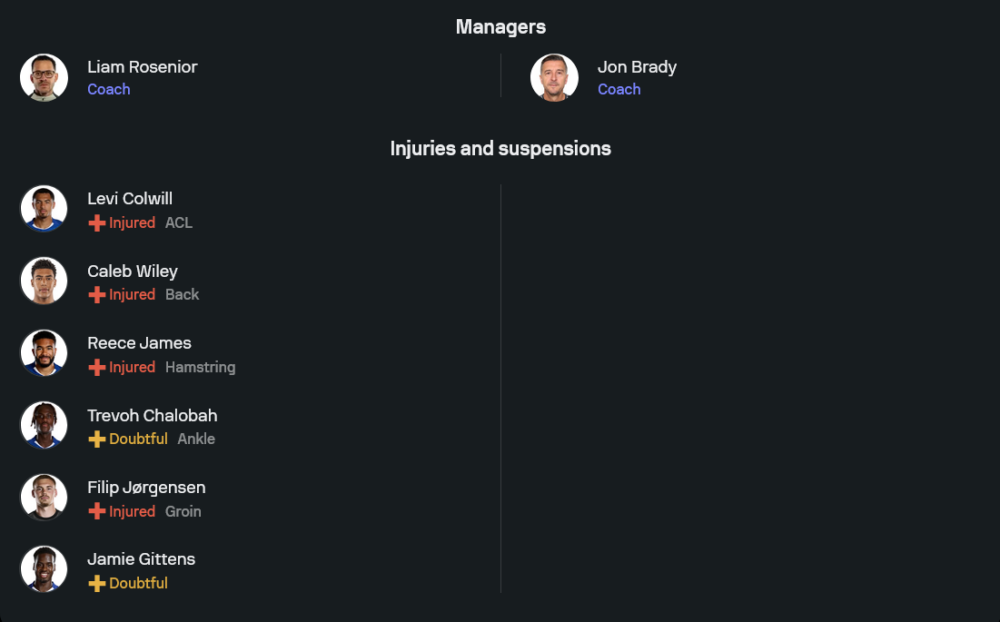Click Caleb Wiley's player avatar
Viewport: 1000px width, 622px height.
click(x=44, y=281)
